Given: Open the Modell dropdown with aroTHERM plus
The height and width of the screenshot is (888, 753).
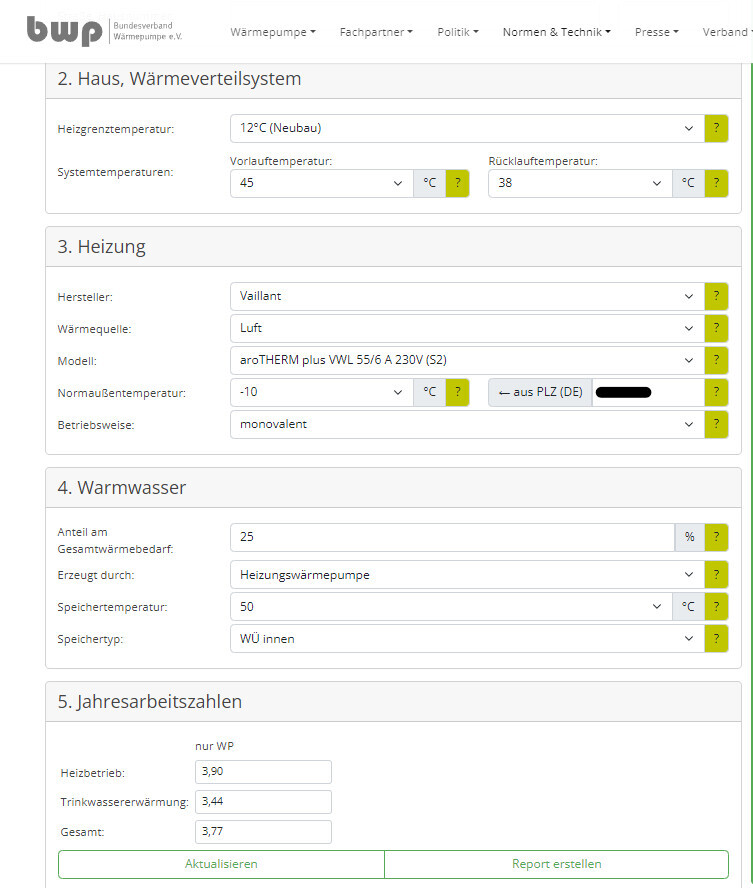Looking at the screenshot, I should point(466,360).
